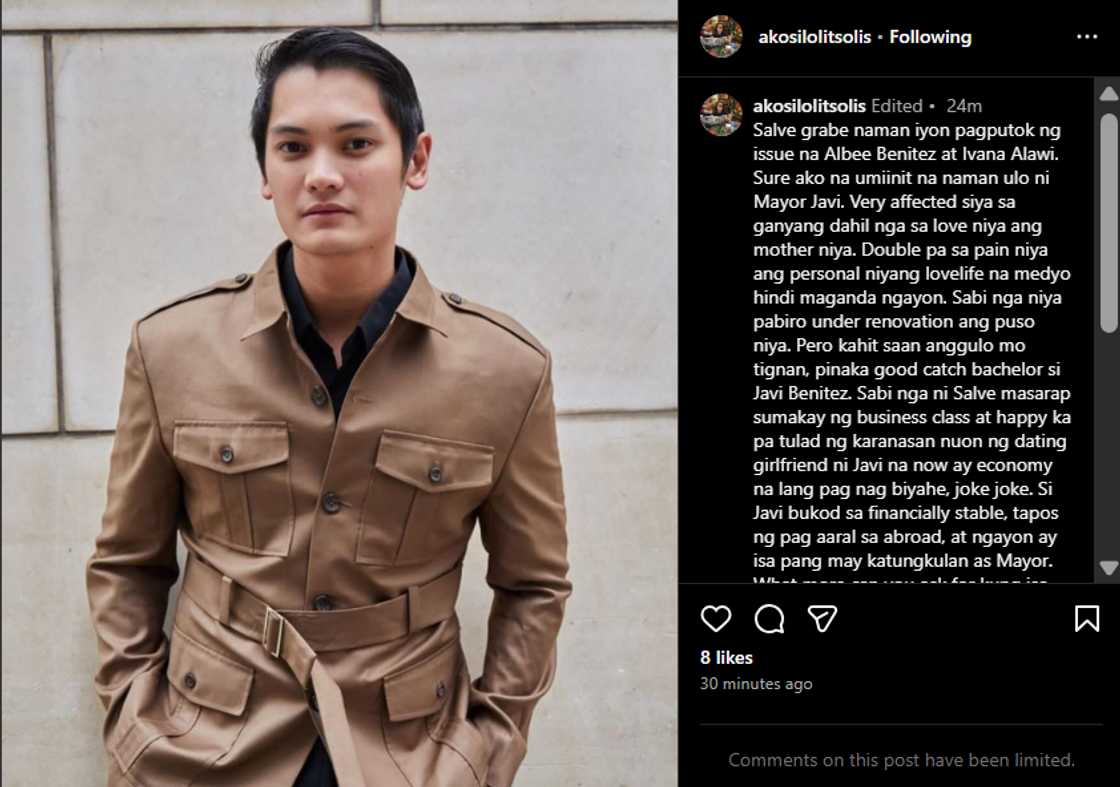Open comments with speech bubble icon
Viewport: 1120px width, 787px height.
769,619
